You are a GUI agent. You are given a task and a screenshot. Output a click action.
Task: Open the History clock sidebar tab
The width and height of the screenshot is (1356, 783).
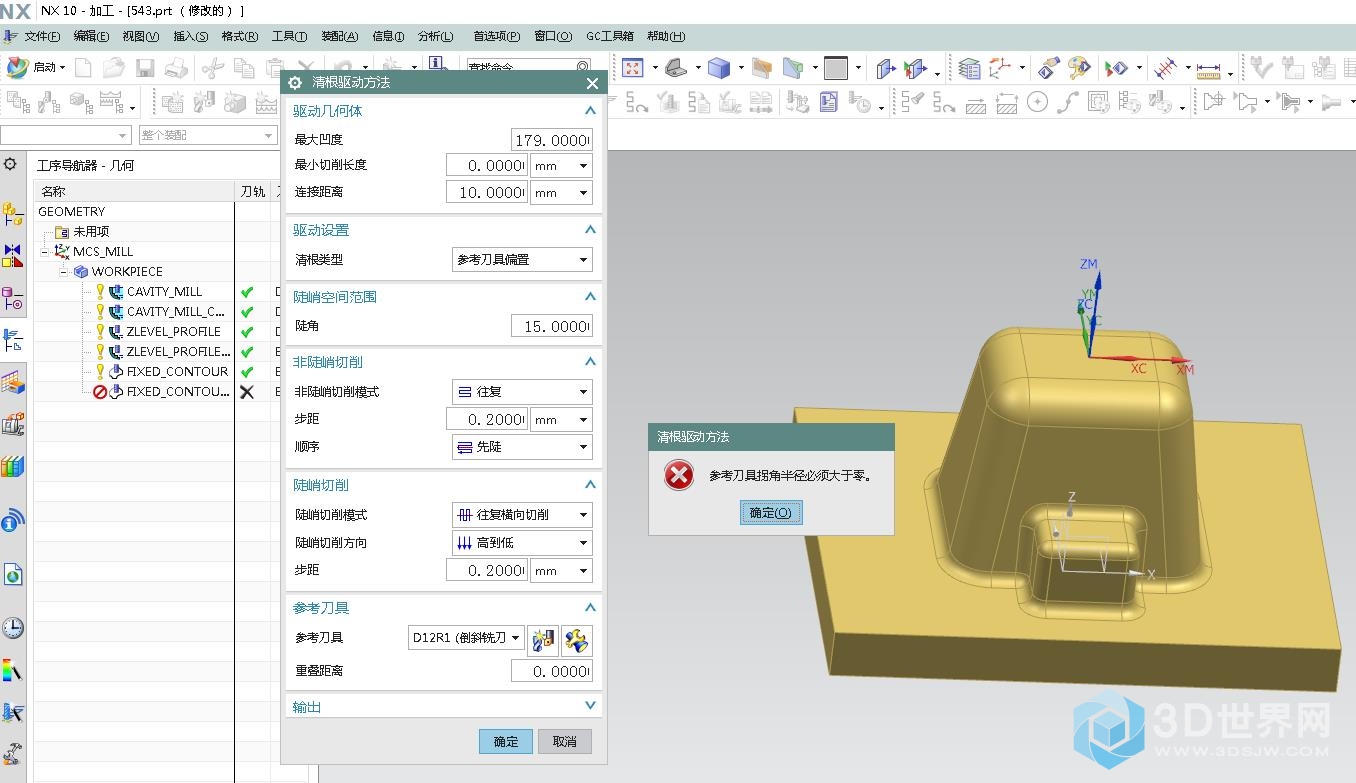point(12,628)
